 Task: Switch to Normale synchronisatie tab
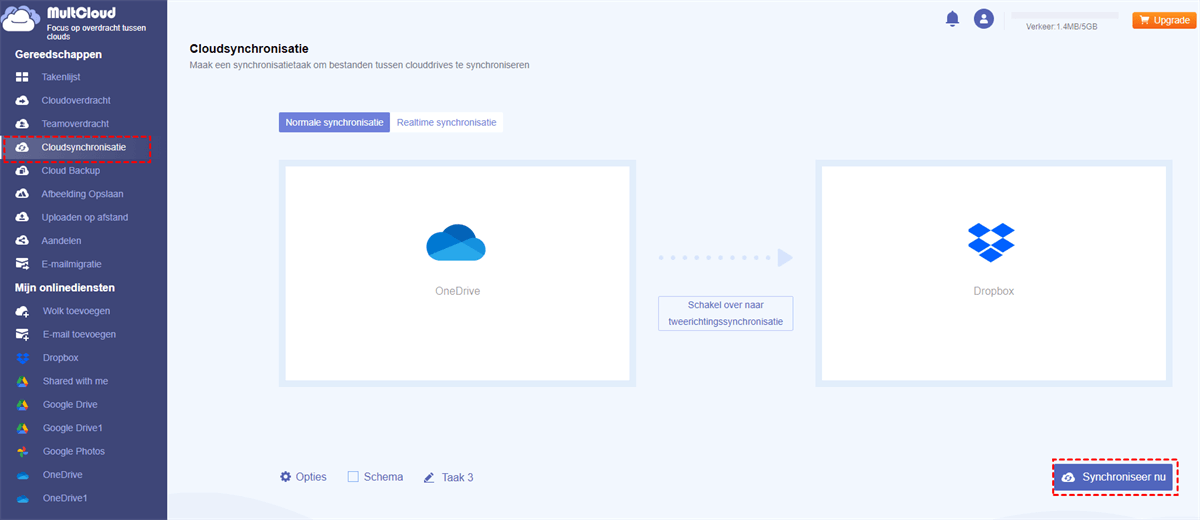[x=334, y=122]
